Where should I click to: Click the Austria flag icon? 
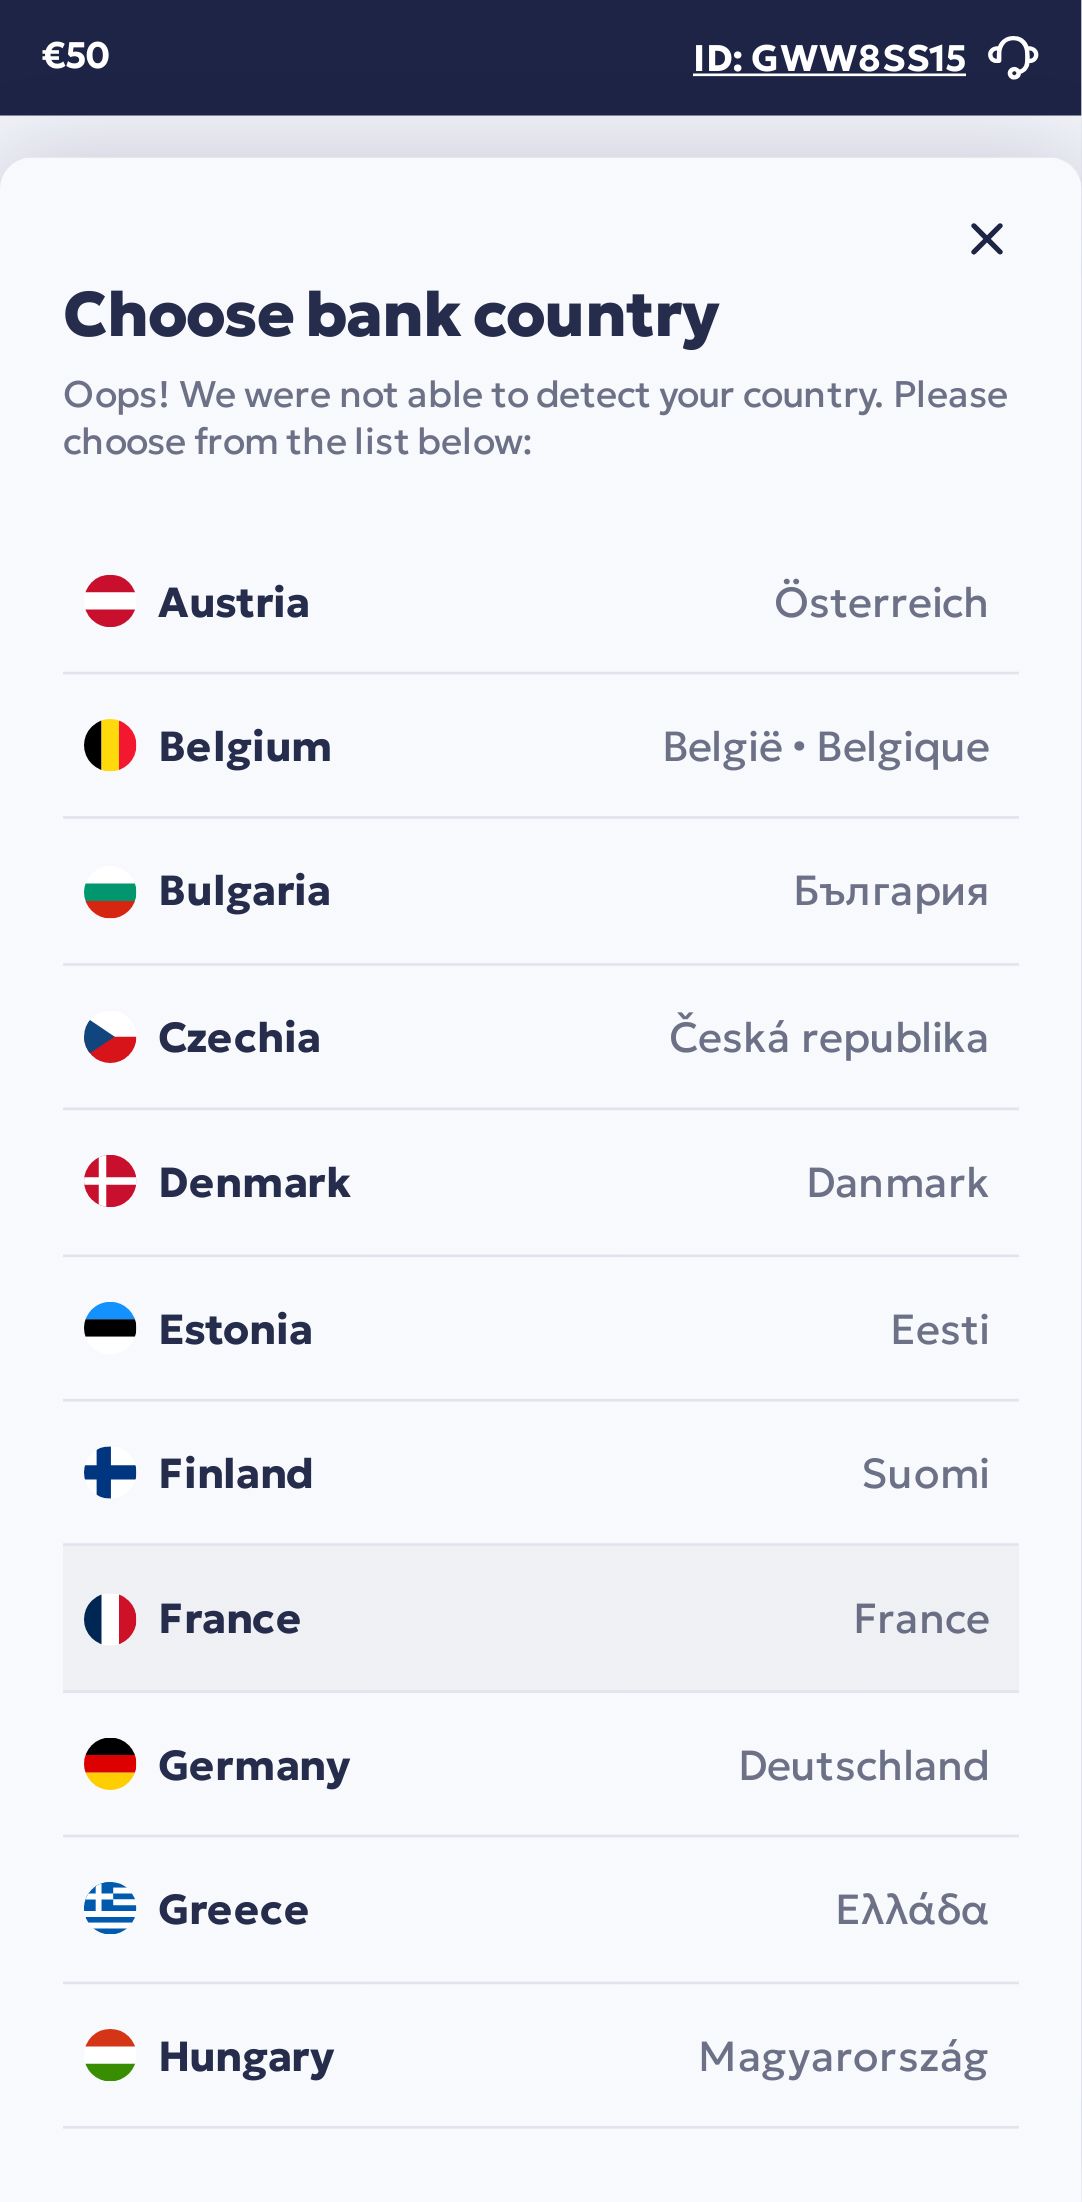(110, 601)
